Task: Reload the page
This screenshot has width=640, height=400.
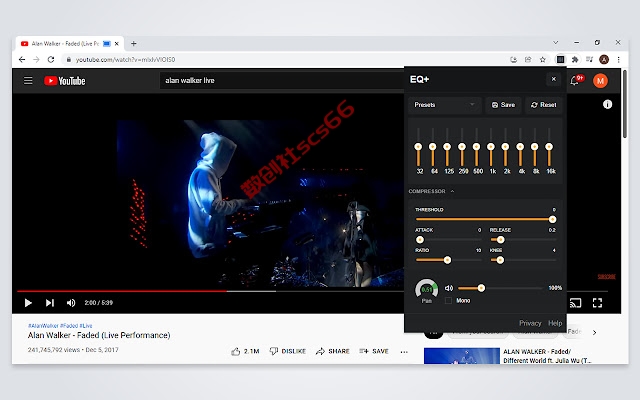Action: coord(51,60)
